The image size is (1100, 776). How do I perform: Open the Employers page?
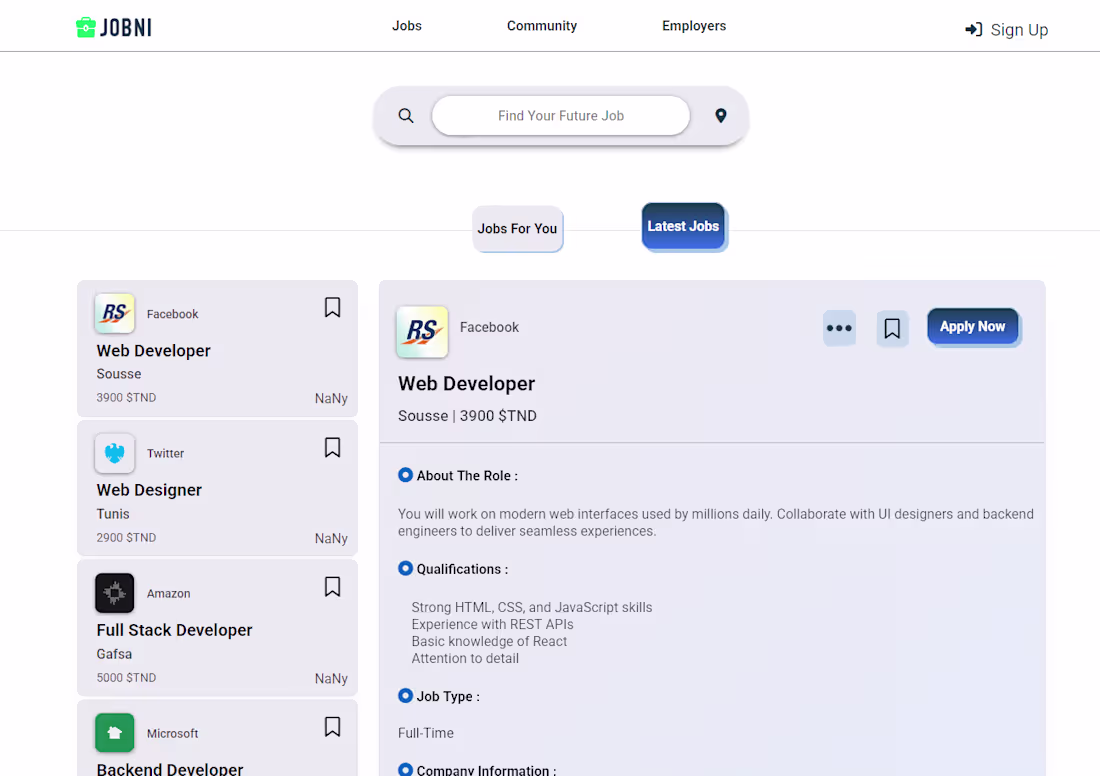[x=694, y=25]
